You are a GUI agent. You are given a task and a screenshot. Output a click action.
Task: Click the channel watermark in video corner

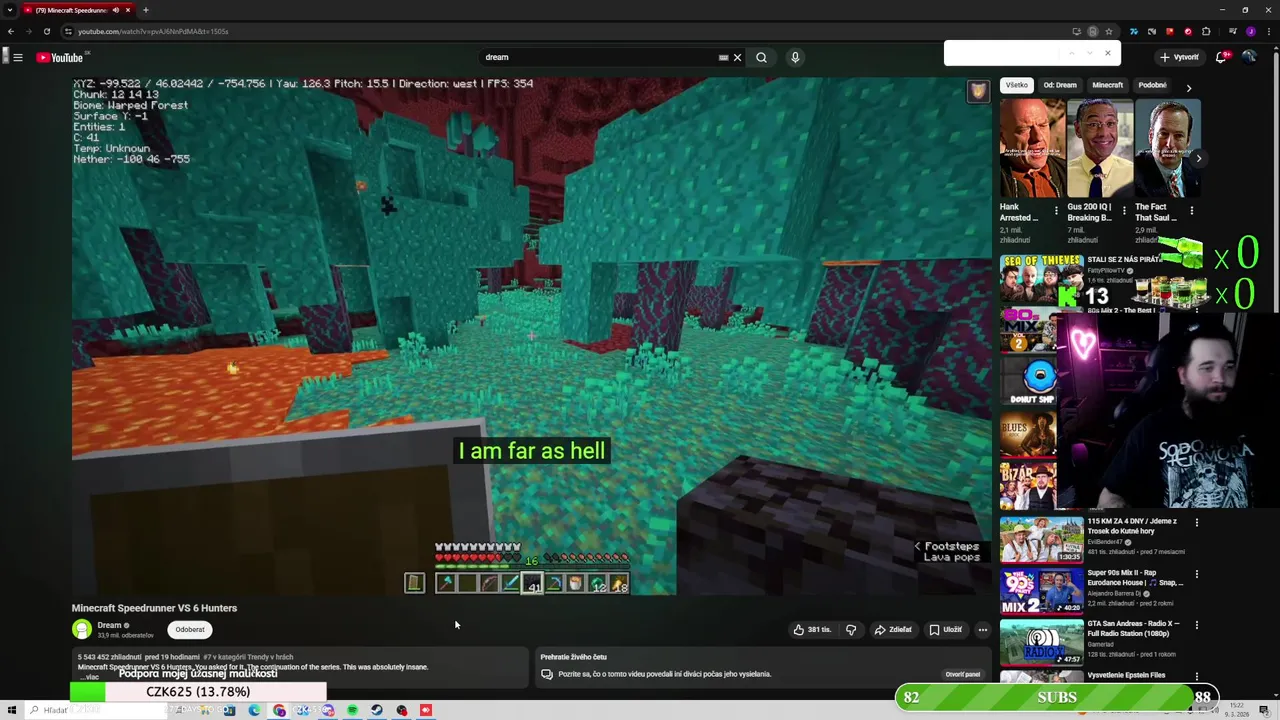coord(978,92)
